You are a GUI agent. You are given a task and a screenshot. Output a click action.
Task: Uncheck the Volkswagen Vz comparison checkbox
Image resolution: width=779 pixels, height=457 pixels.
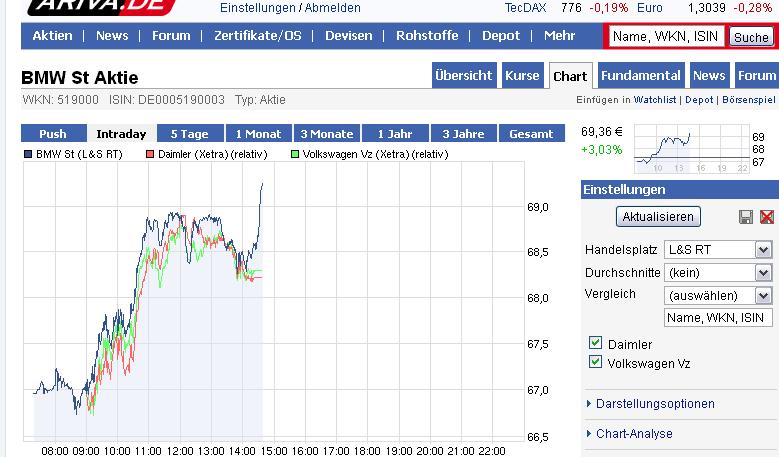(596, 363)
